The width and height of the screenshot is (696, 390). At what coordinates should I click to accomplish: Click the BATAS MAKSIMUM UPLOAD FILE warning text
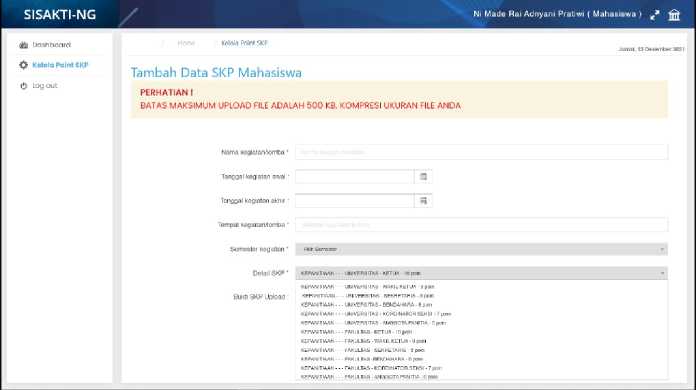coord(301,106)
